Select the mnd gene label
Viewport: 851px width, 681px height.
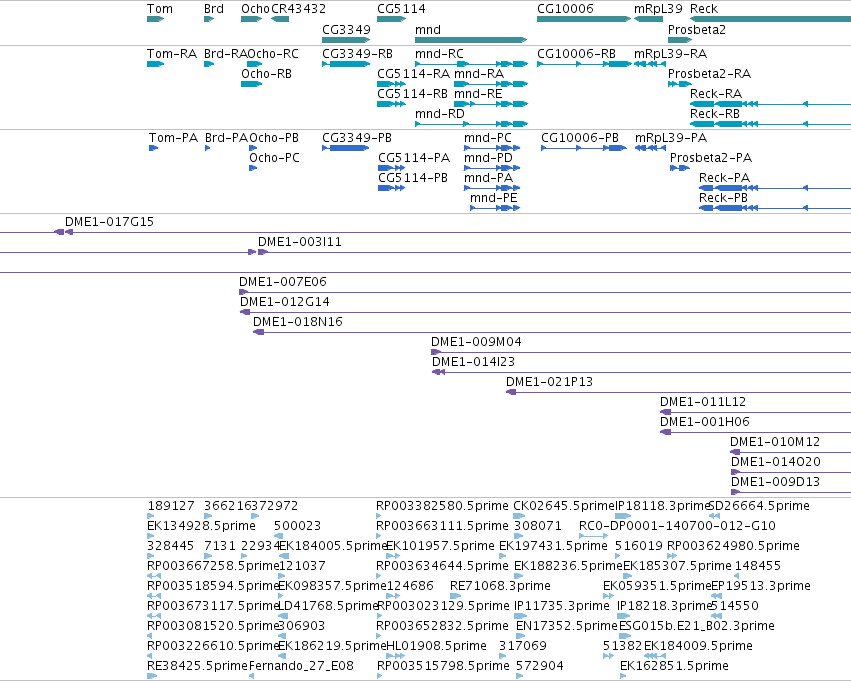coord(428,30)
